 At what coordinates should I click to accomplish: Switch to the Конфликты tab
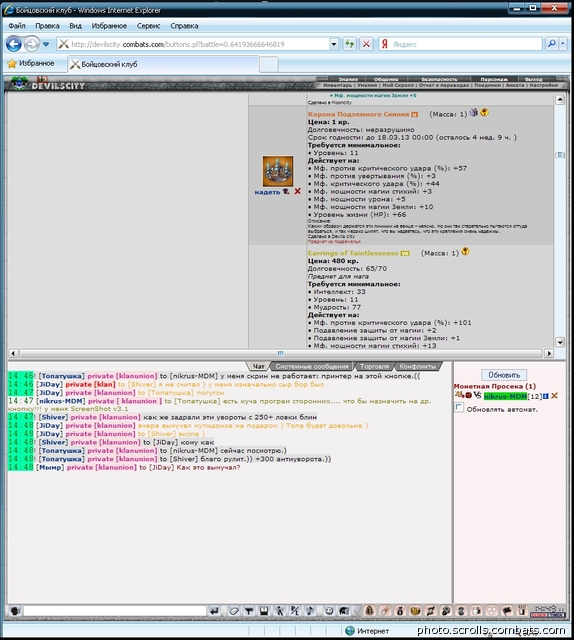tap(418, 366)
